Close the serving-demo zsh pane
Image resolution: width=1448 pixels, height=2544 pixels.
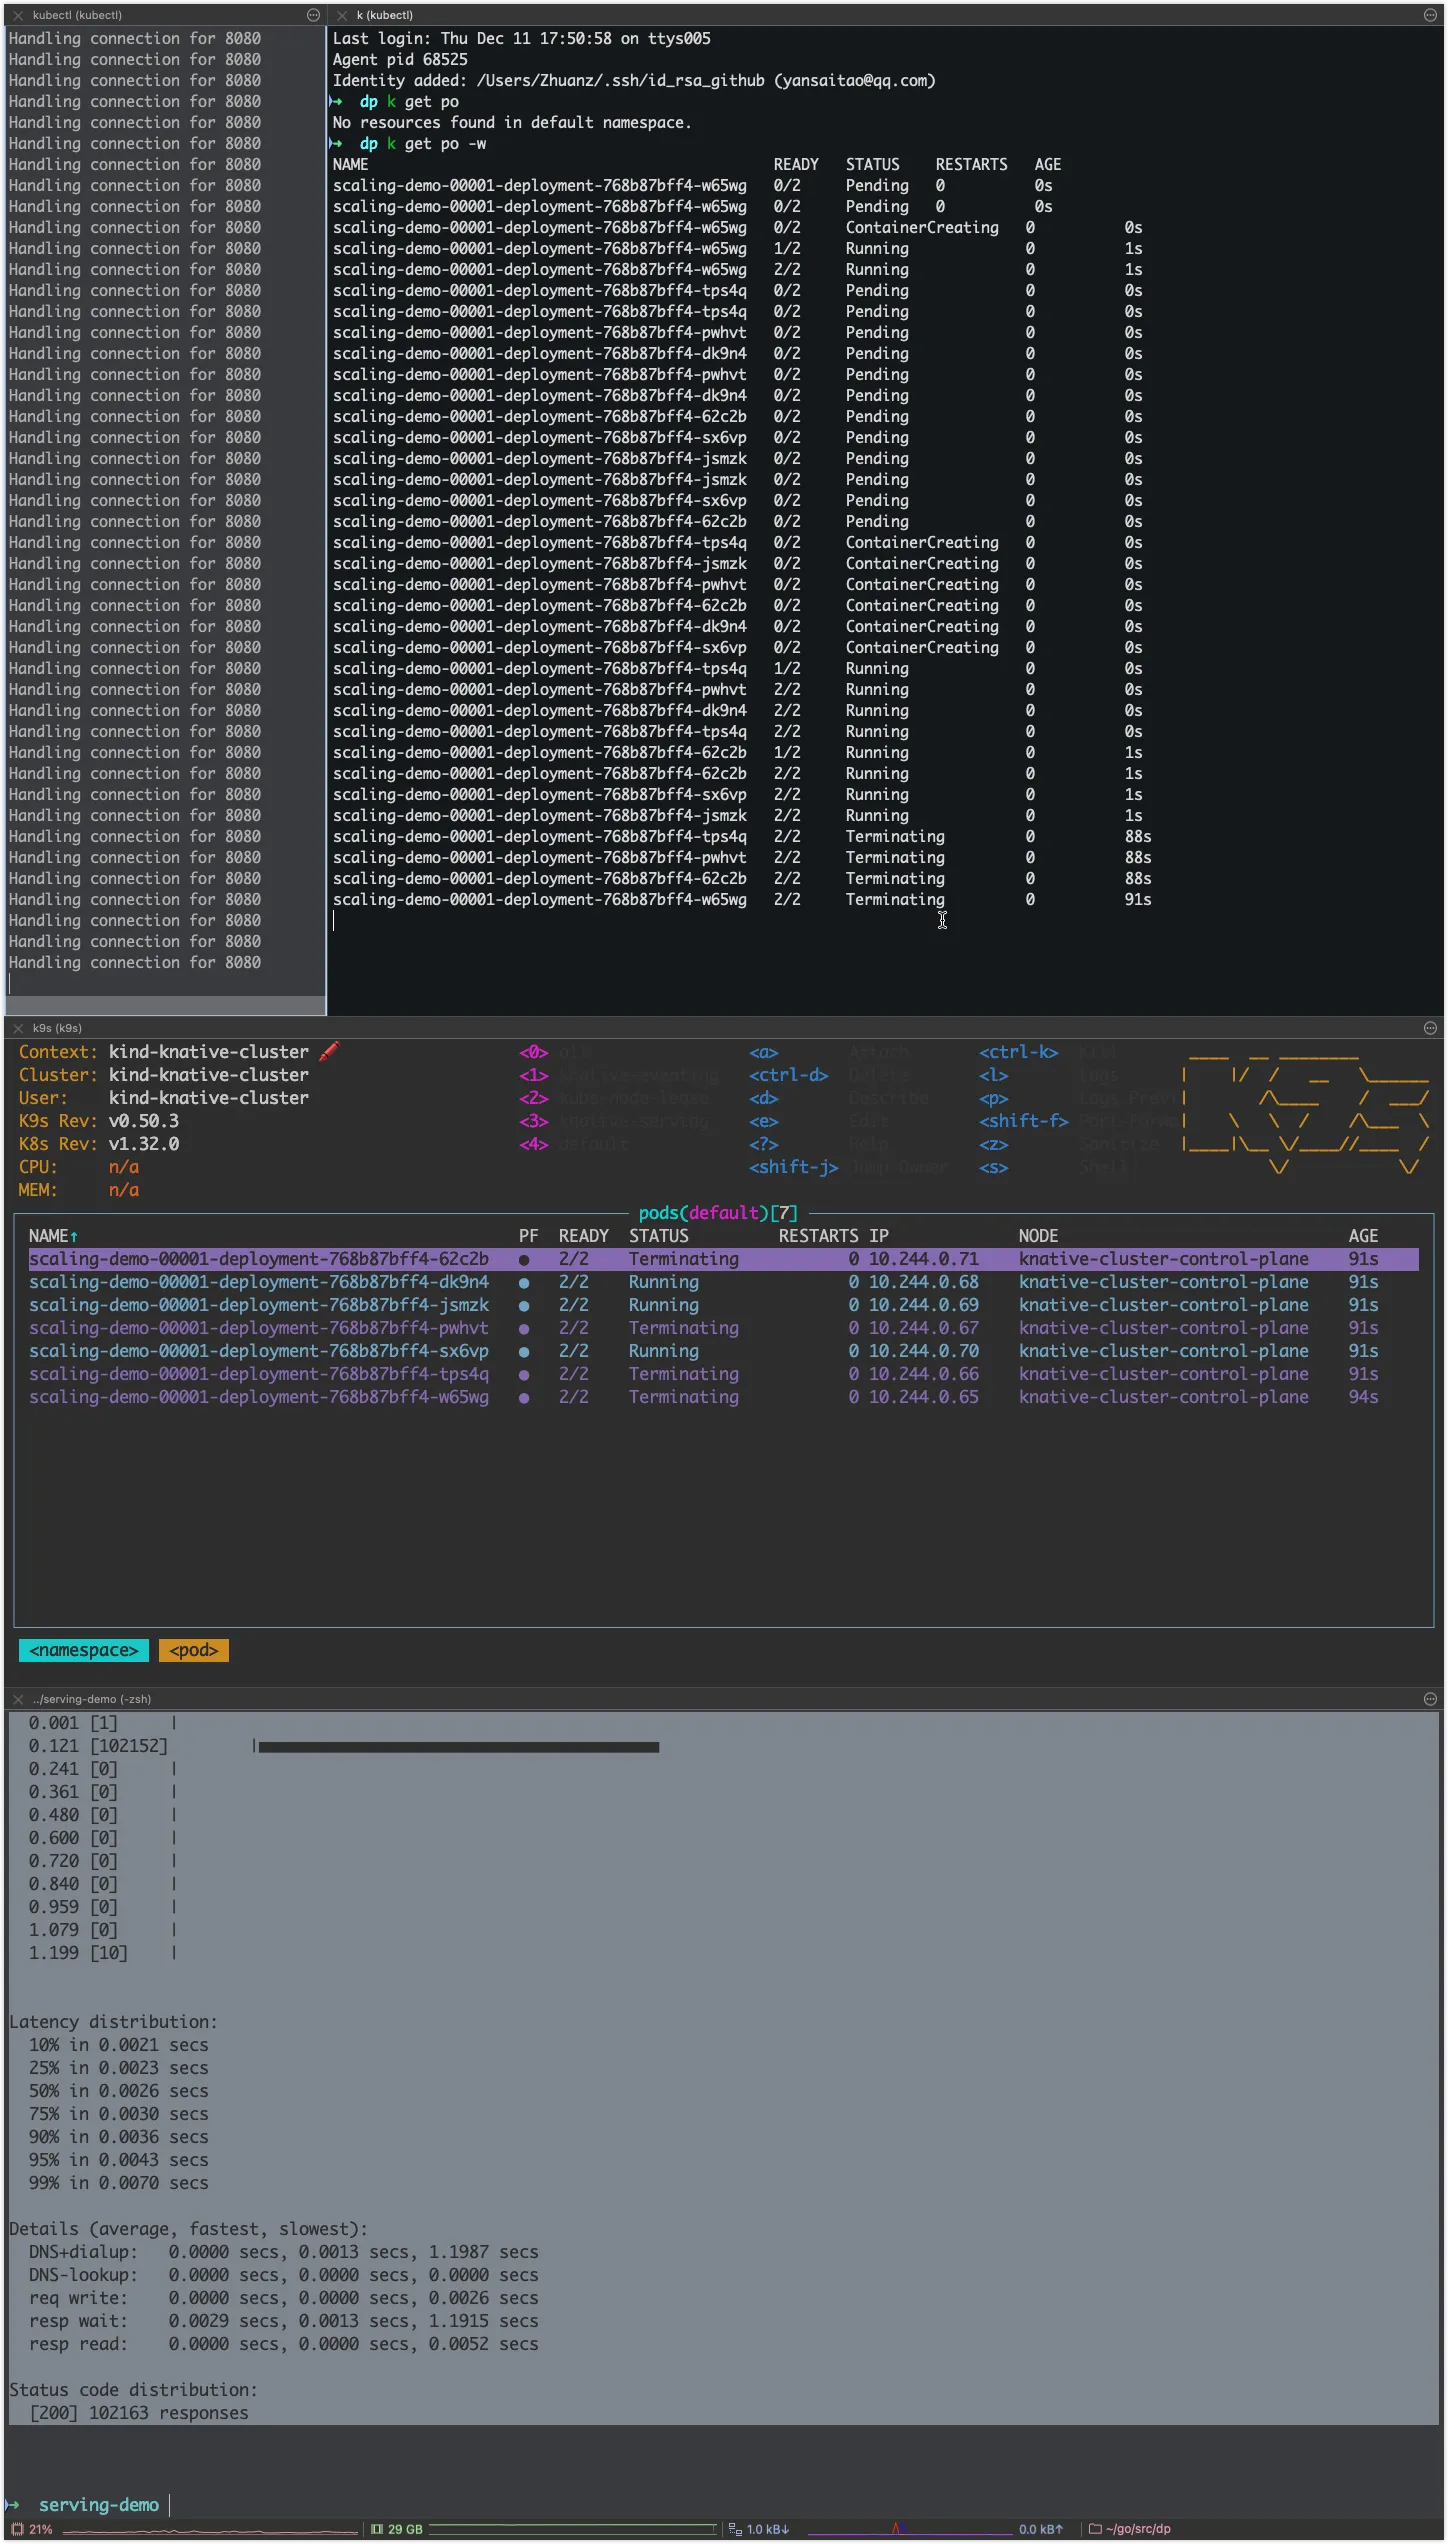tap(18, 1699)
